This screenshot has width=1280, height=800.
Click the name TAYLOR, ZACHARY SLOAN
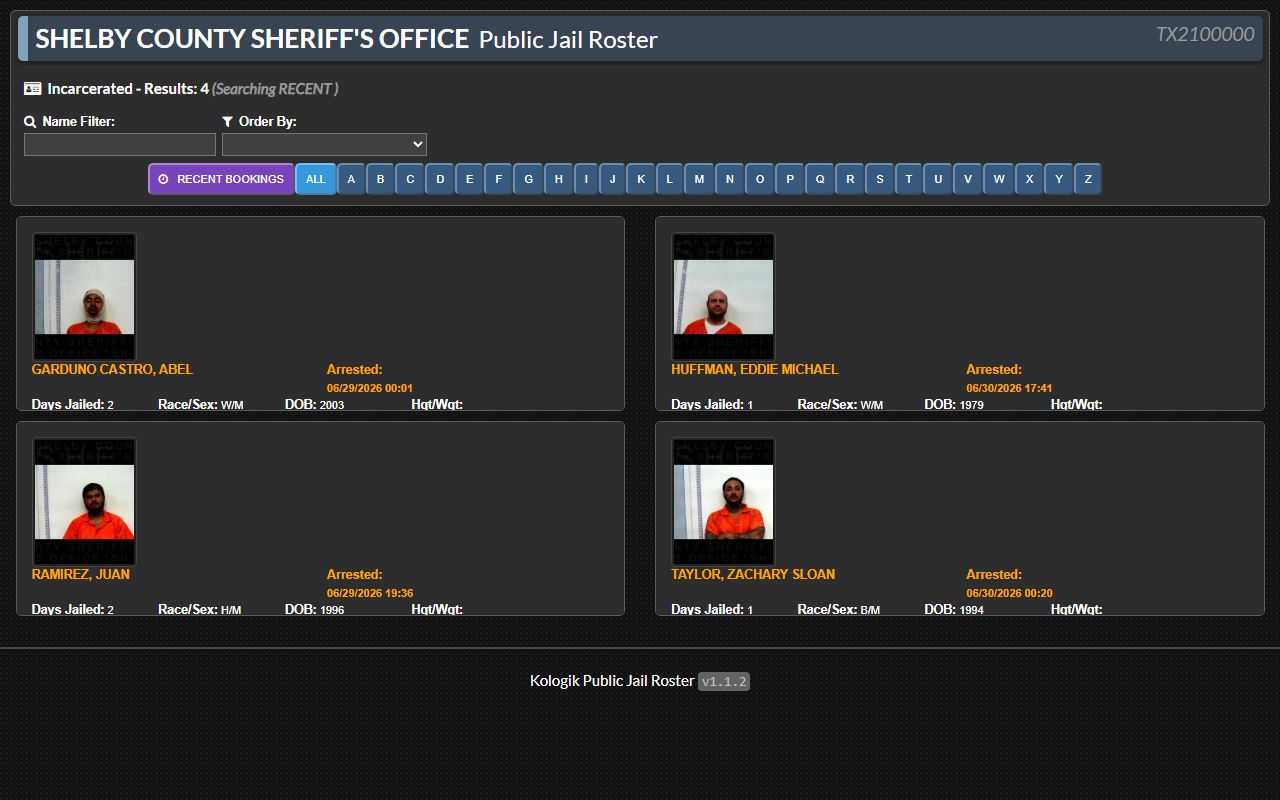point(753,574)
